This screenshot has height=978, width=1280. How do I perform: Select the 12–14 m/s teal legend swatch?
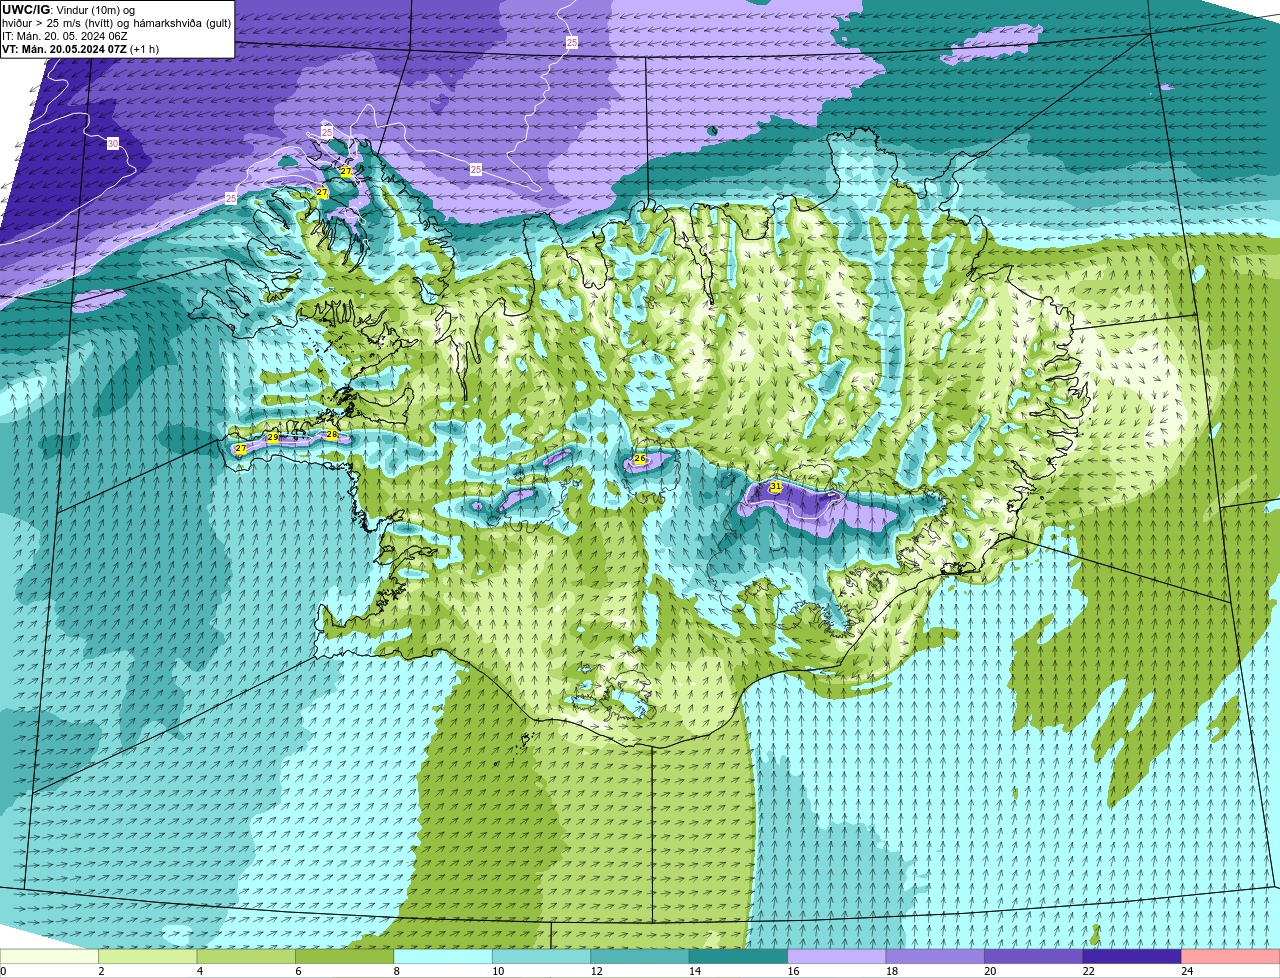640,956
